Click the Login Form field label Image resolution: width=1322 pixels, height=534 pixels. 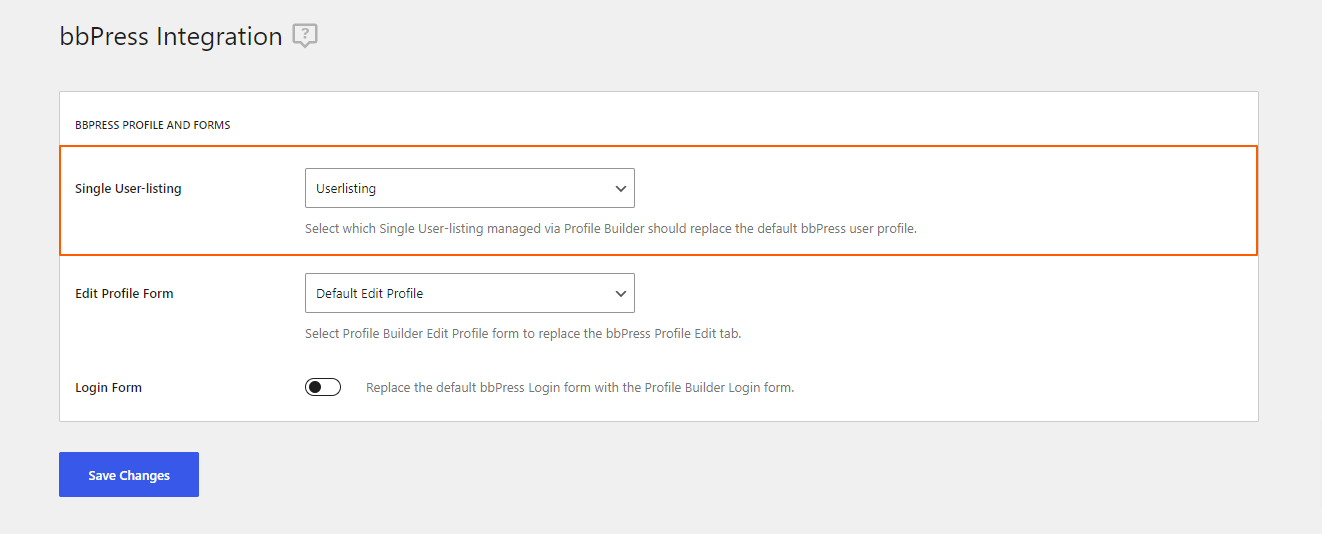pos(108,387)
